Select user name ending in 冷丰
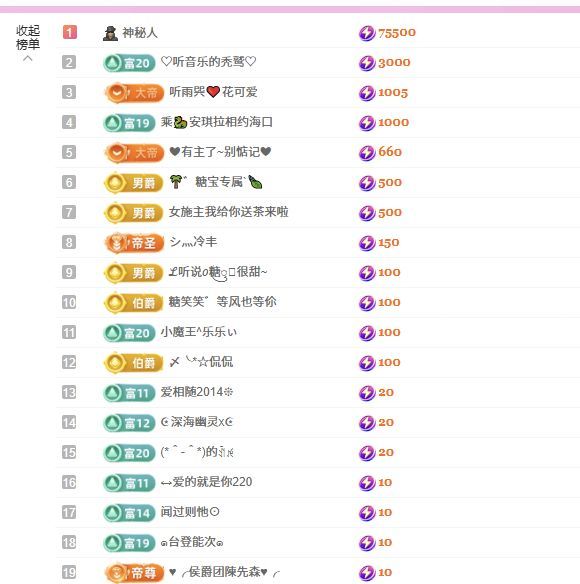This screenshot has height=584, width=580. (193, 242)
